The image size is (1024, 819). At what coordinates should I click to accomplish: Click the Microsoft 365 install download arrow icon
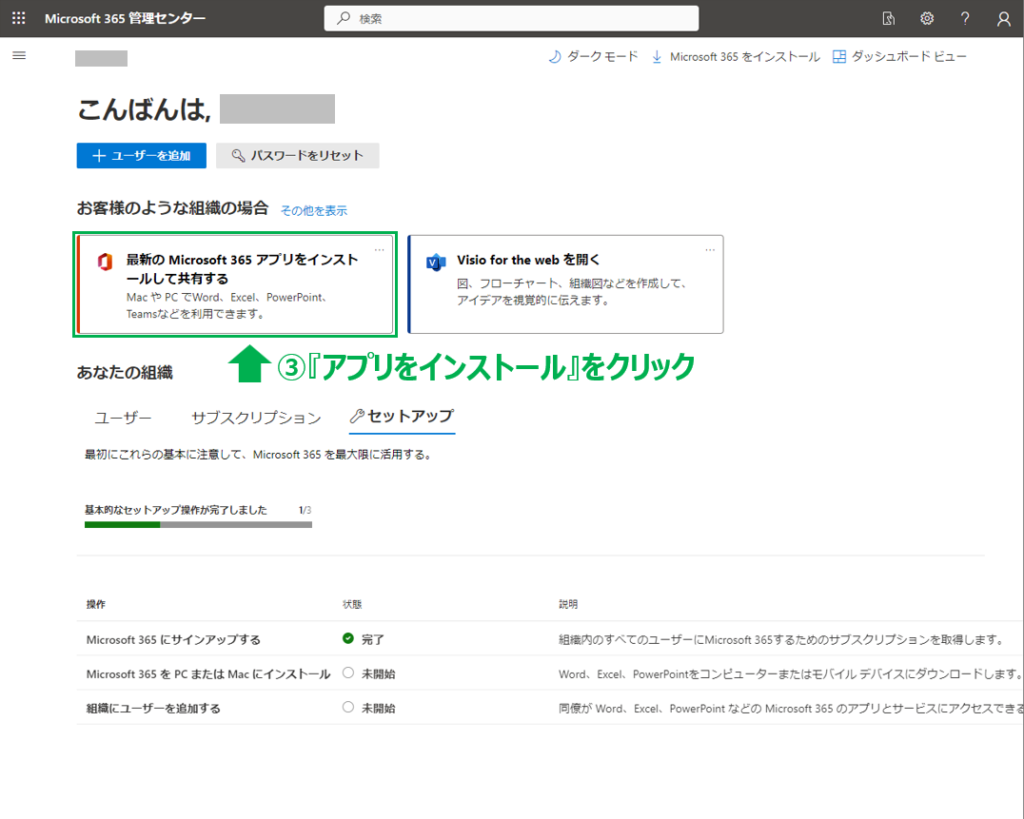click(656, 57)
